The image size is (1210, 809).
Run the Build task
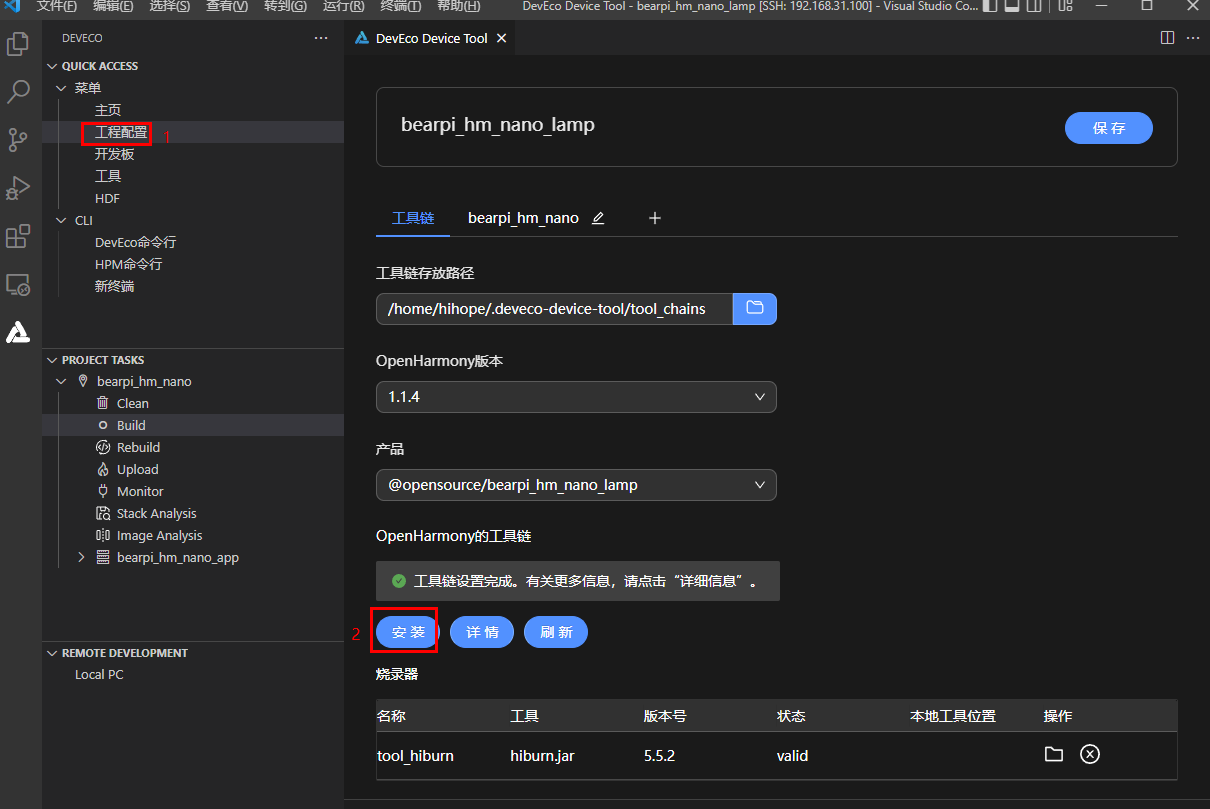pos(130,425)
